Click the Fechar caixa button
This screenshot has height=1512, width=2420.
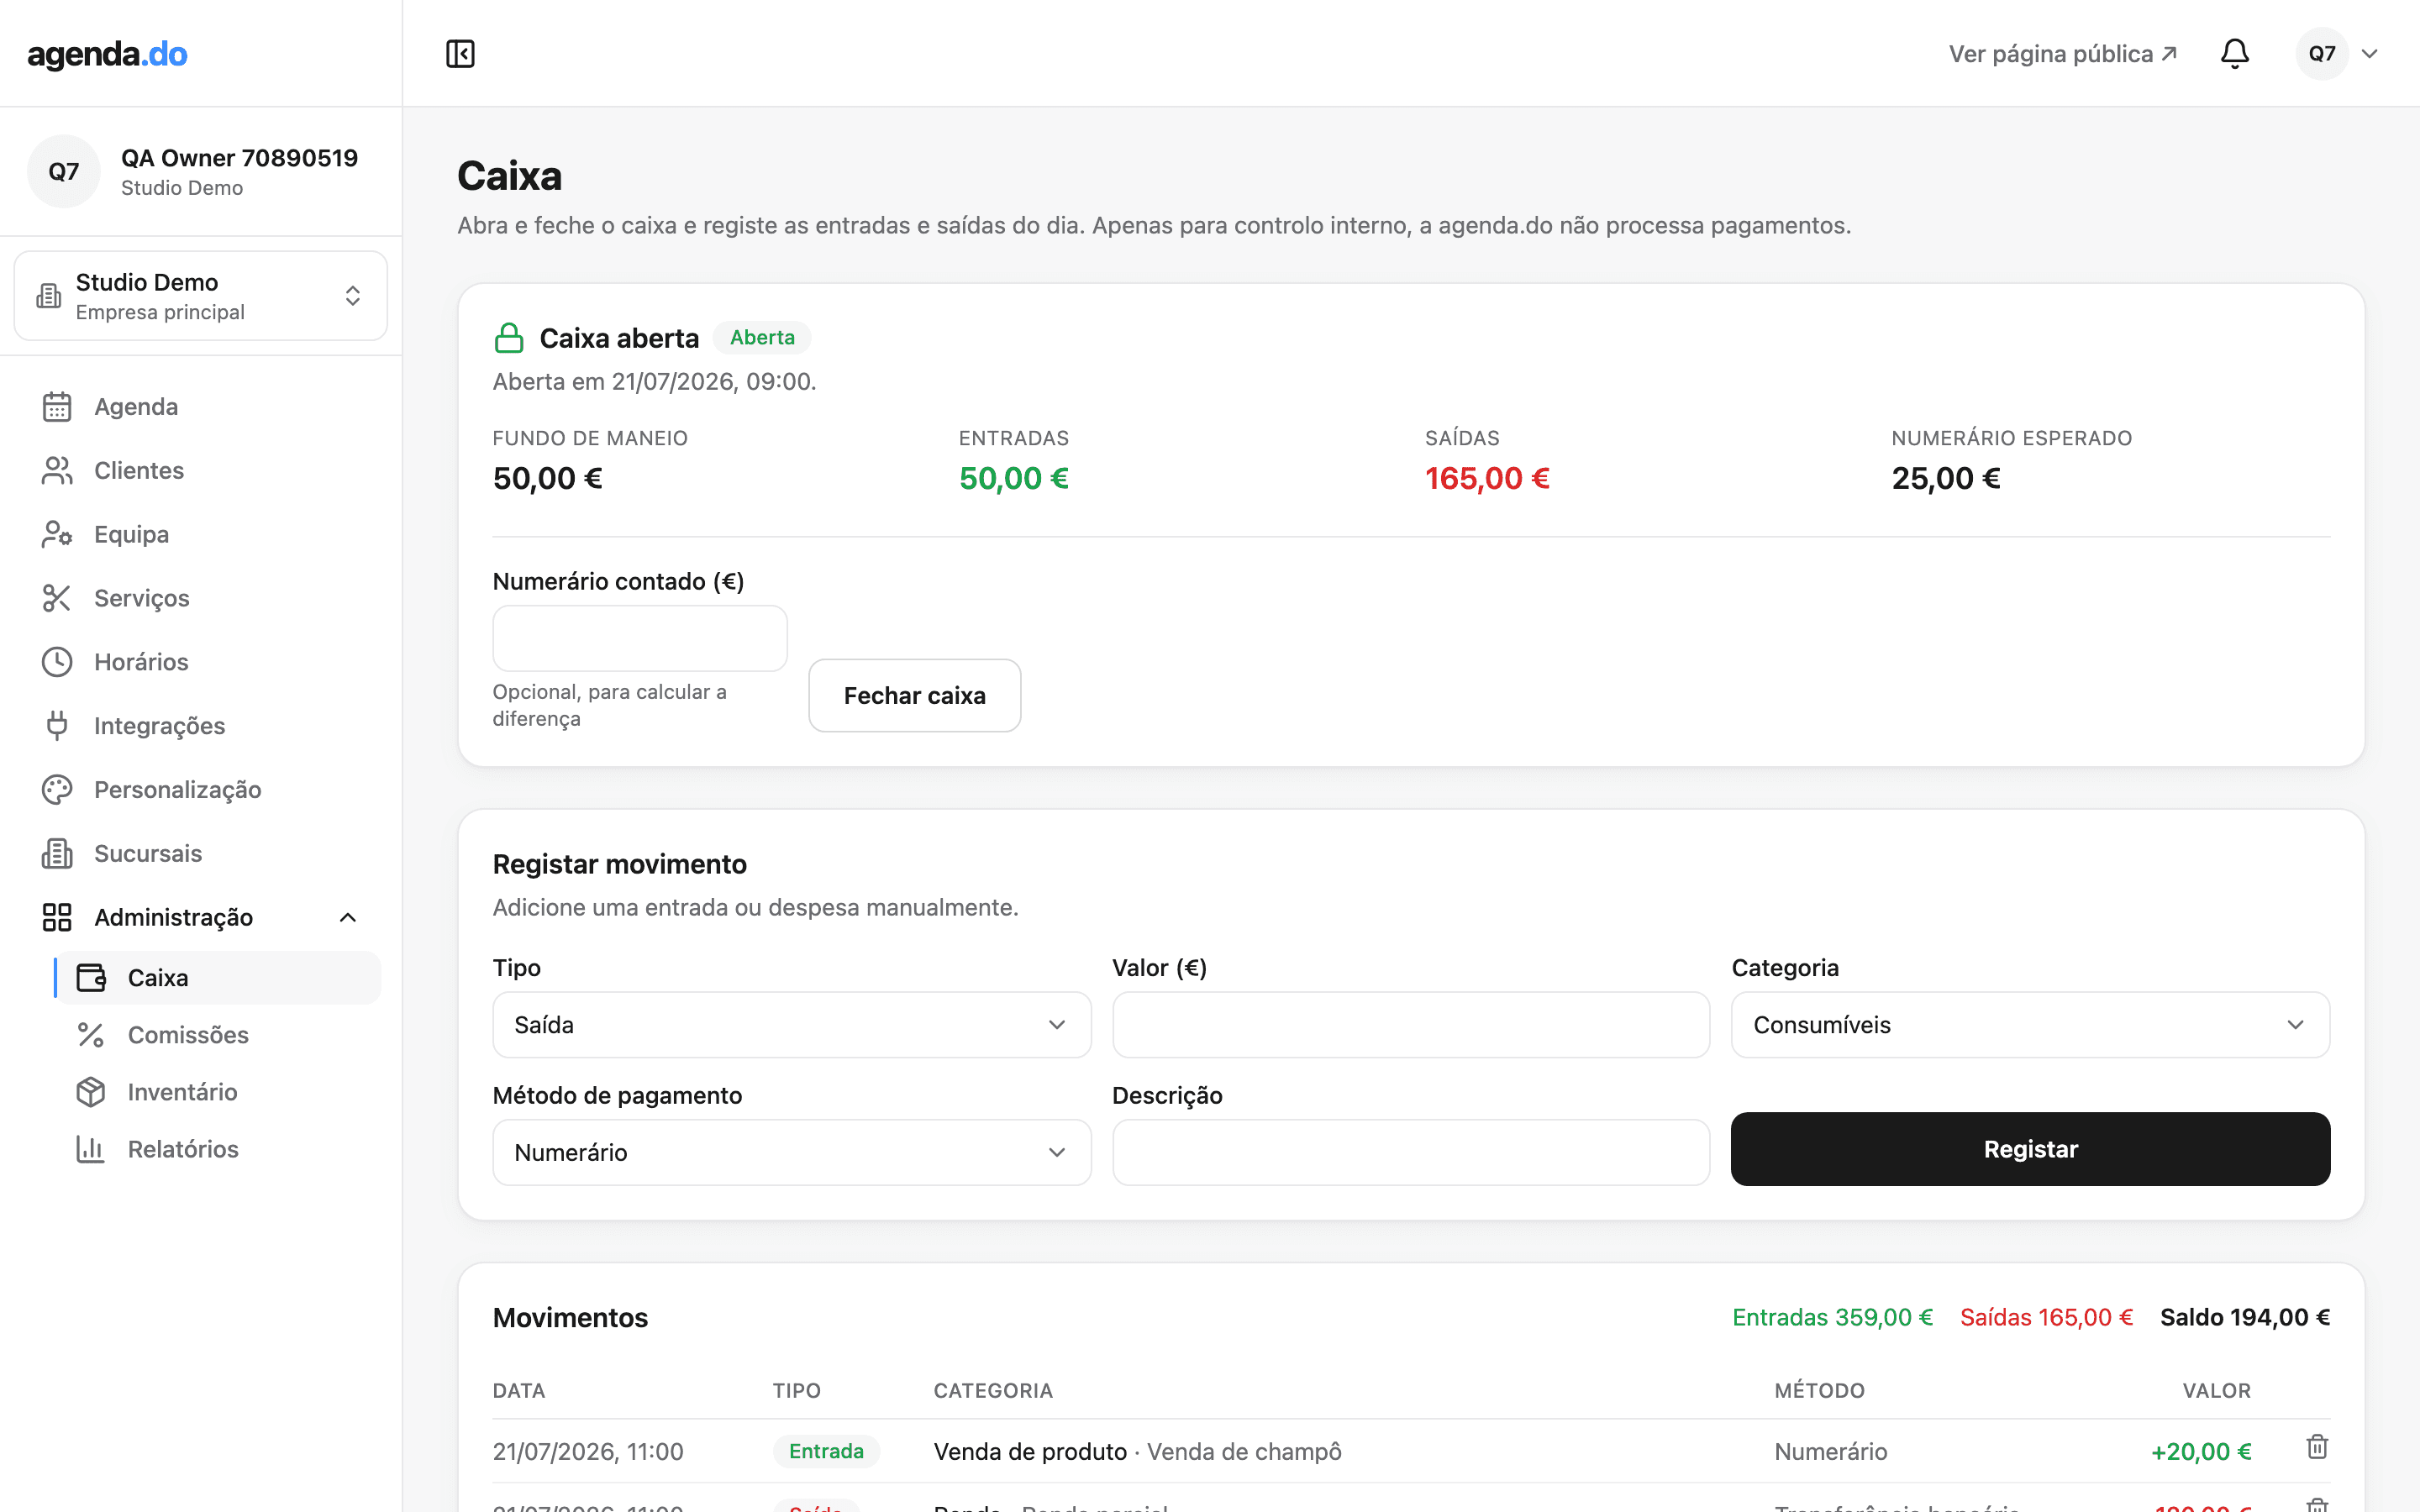(914, 695)
